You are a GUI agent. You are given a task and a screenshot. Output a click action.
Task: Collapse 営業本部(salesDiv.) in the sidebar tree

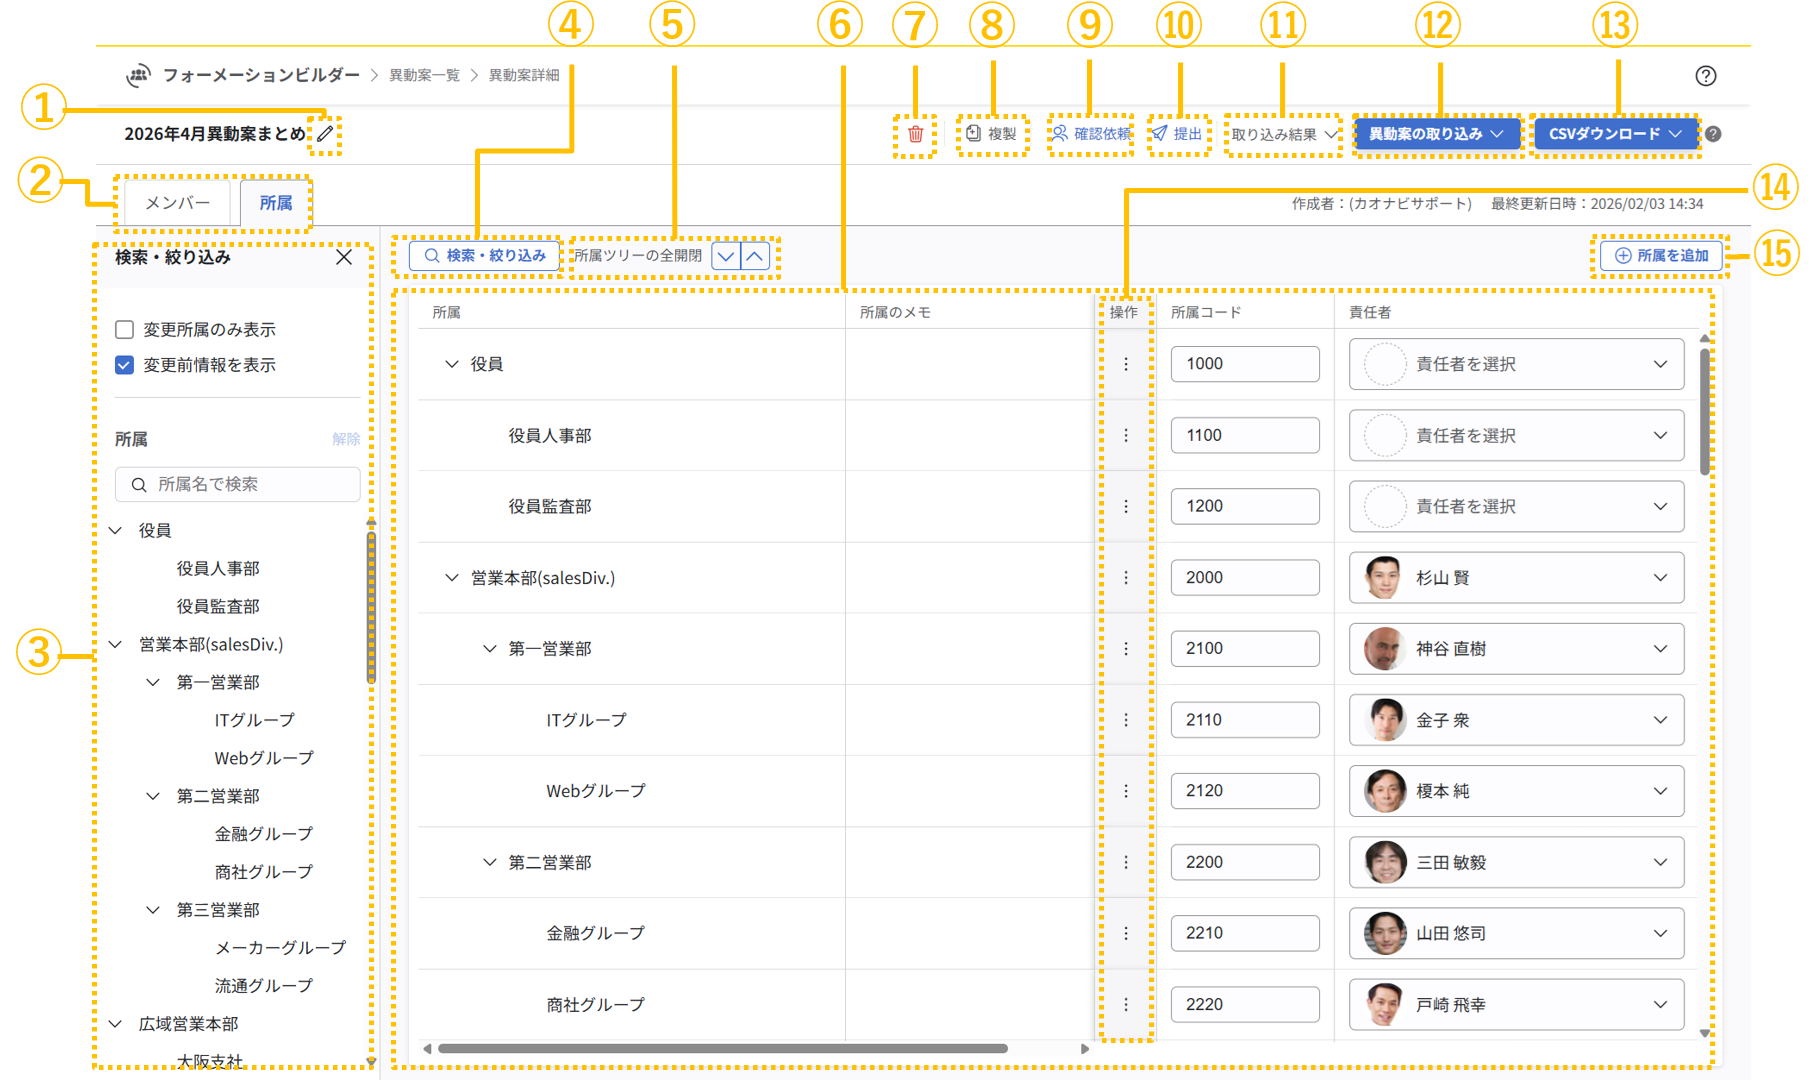(115, 644)
